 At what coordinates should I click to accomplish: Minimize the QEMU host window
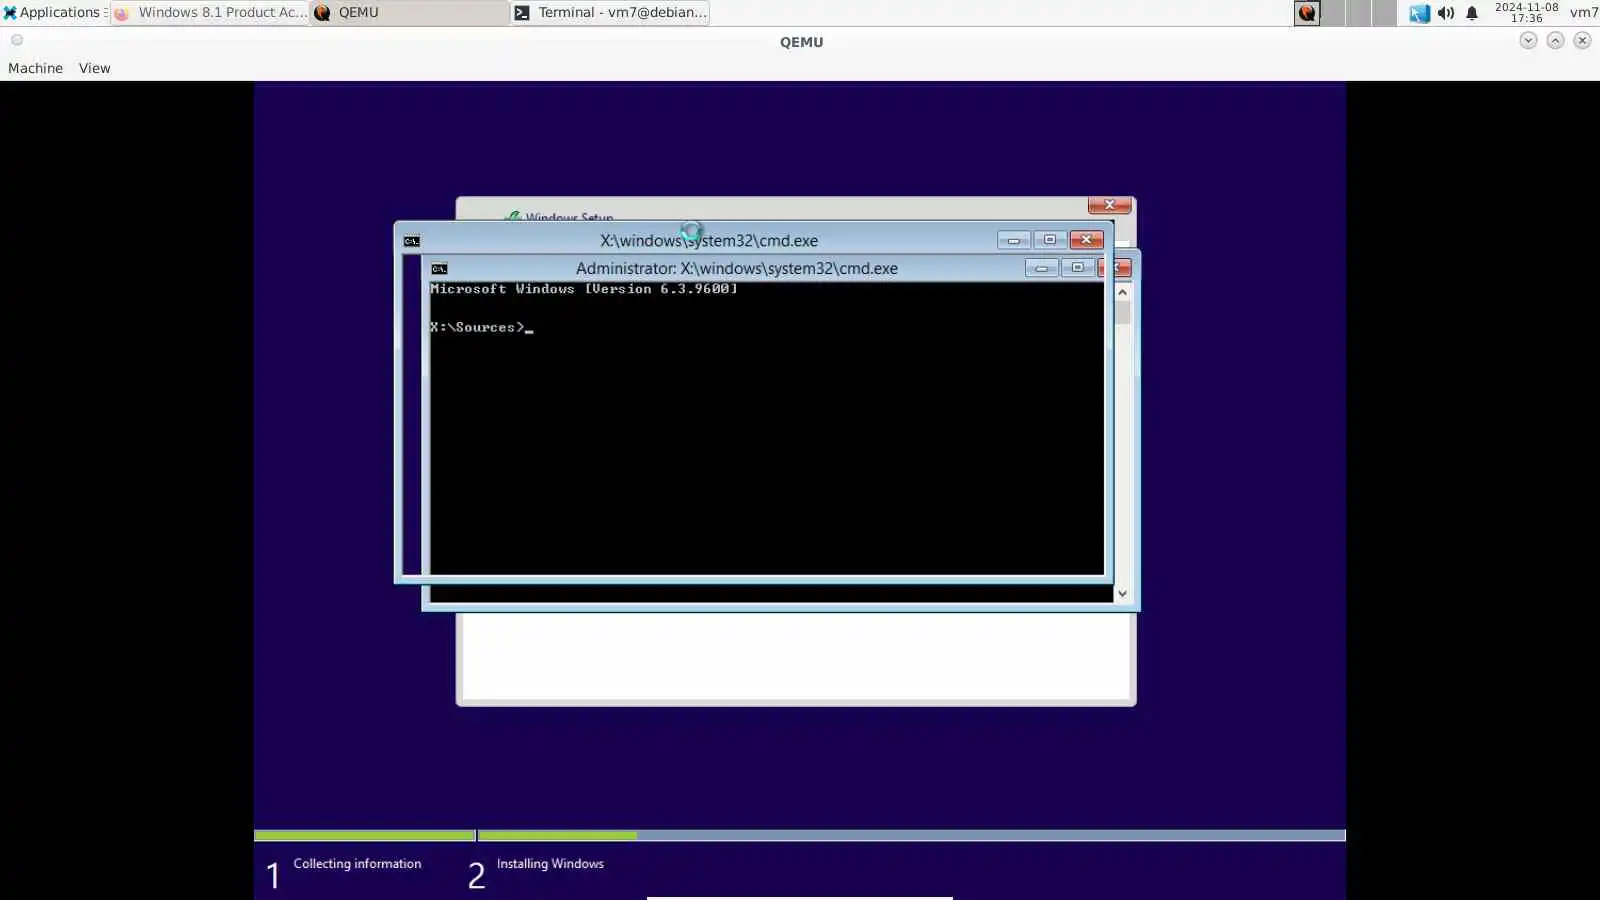pos(1528,40)
